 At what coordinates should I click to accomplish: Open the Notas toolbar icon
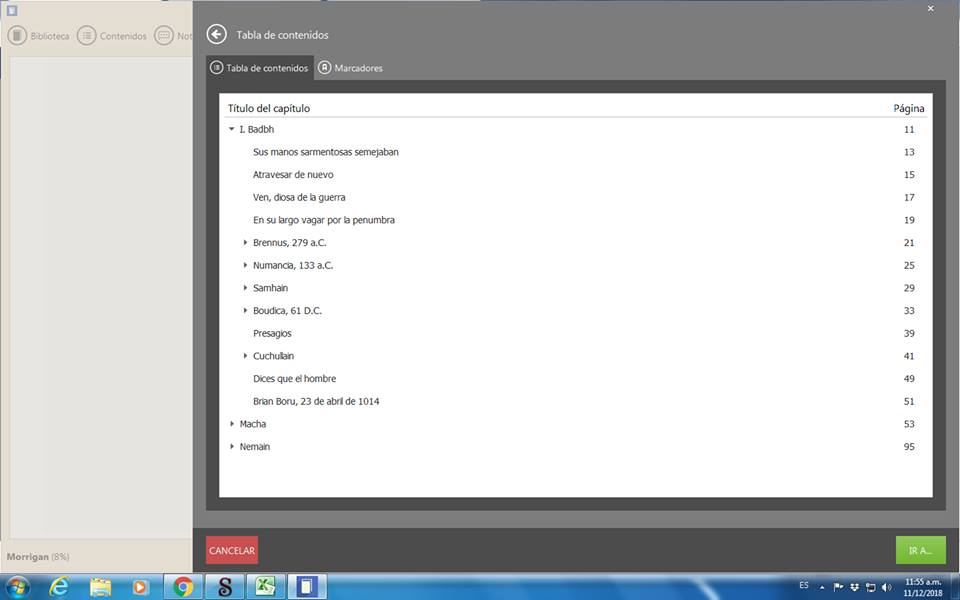pyautogui.click(x=164, y=36)
